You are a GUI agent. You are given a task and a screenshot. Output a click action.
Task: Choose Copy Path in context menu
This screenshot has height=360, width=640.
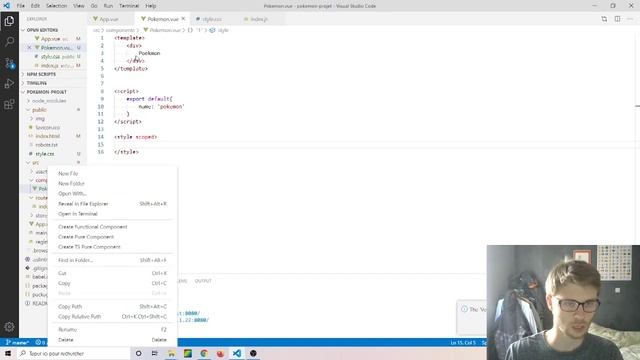tap(113, 307)
